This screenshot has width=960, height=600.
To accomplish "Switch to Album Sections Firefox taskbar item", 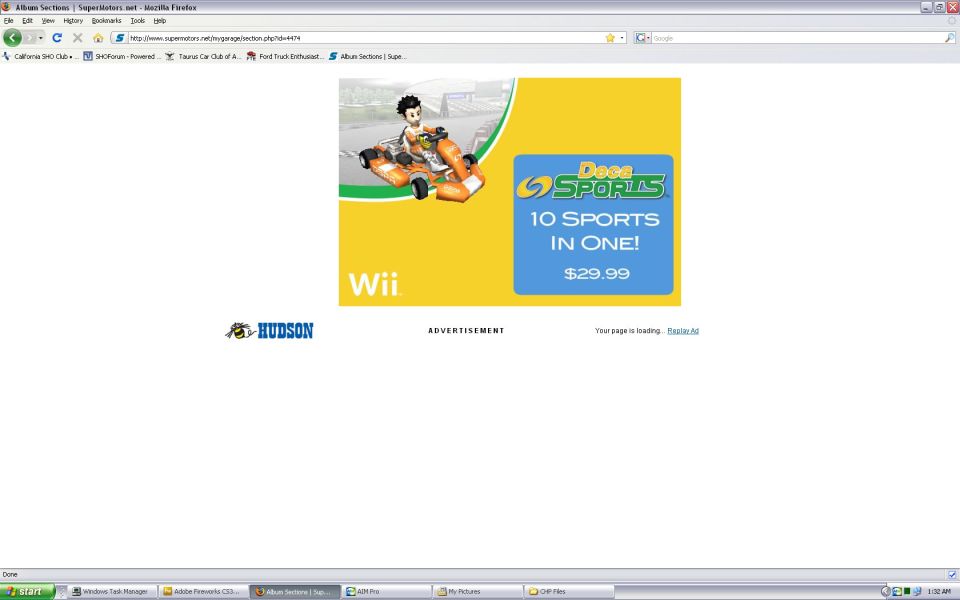I will coord(294,591).
